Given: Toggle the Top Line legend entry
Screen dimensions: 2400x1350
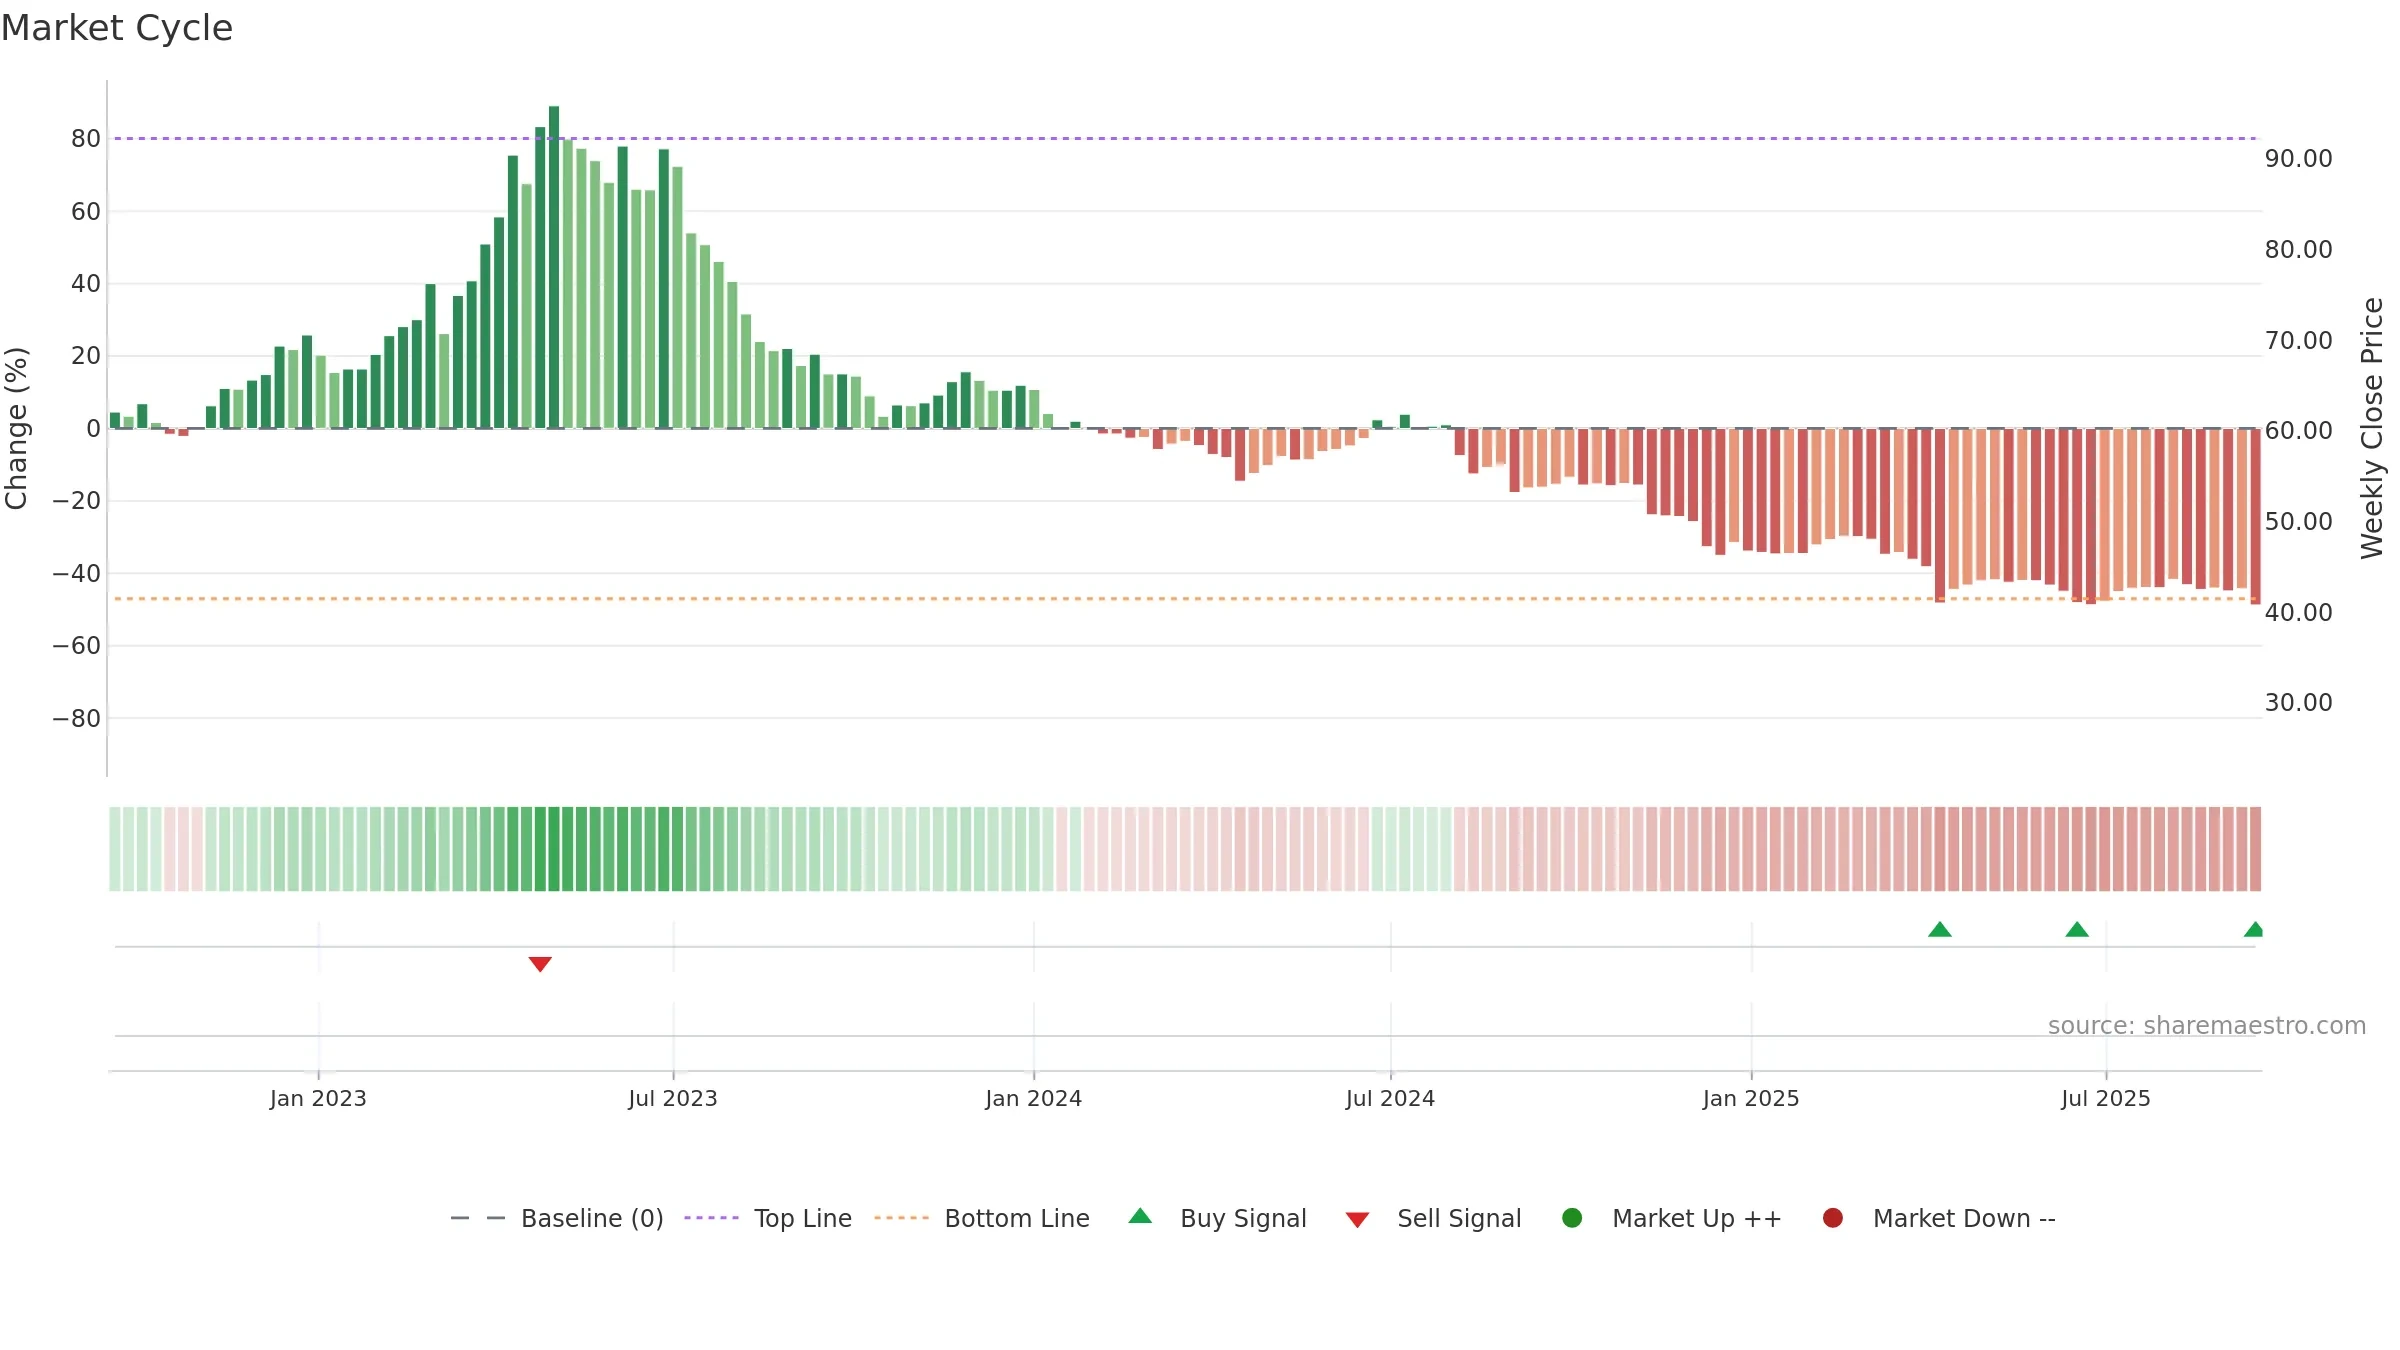Looking at the screenshot, I should (x=768, y=1218).
